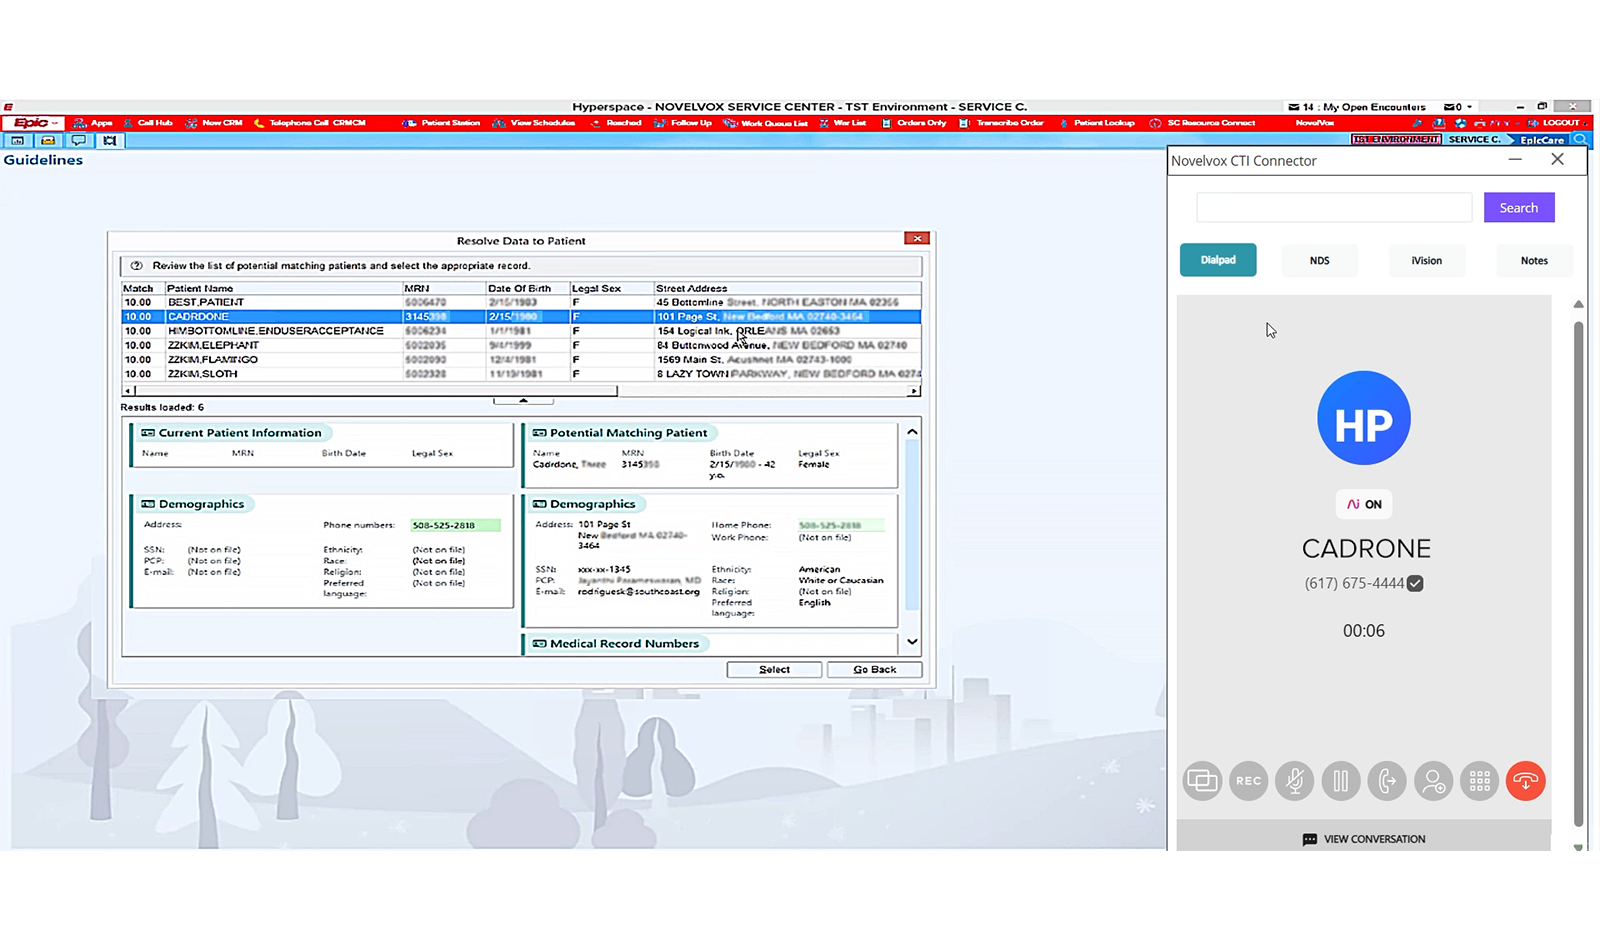Sort by the MRN column header

point(444,288)
